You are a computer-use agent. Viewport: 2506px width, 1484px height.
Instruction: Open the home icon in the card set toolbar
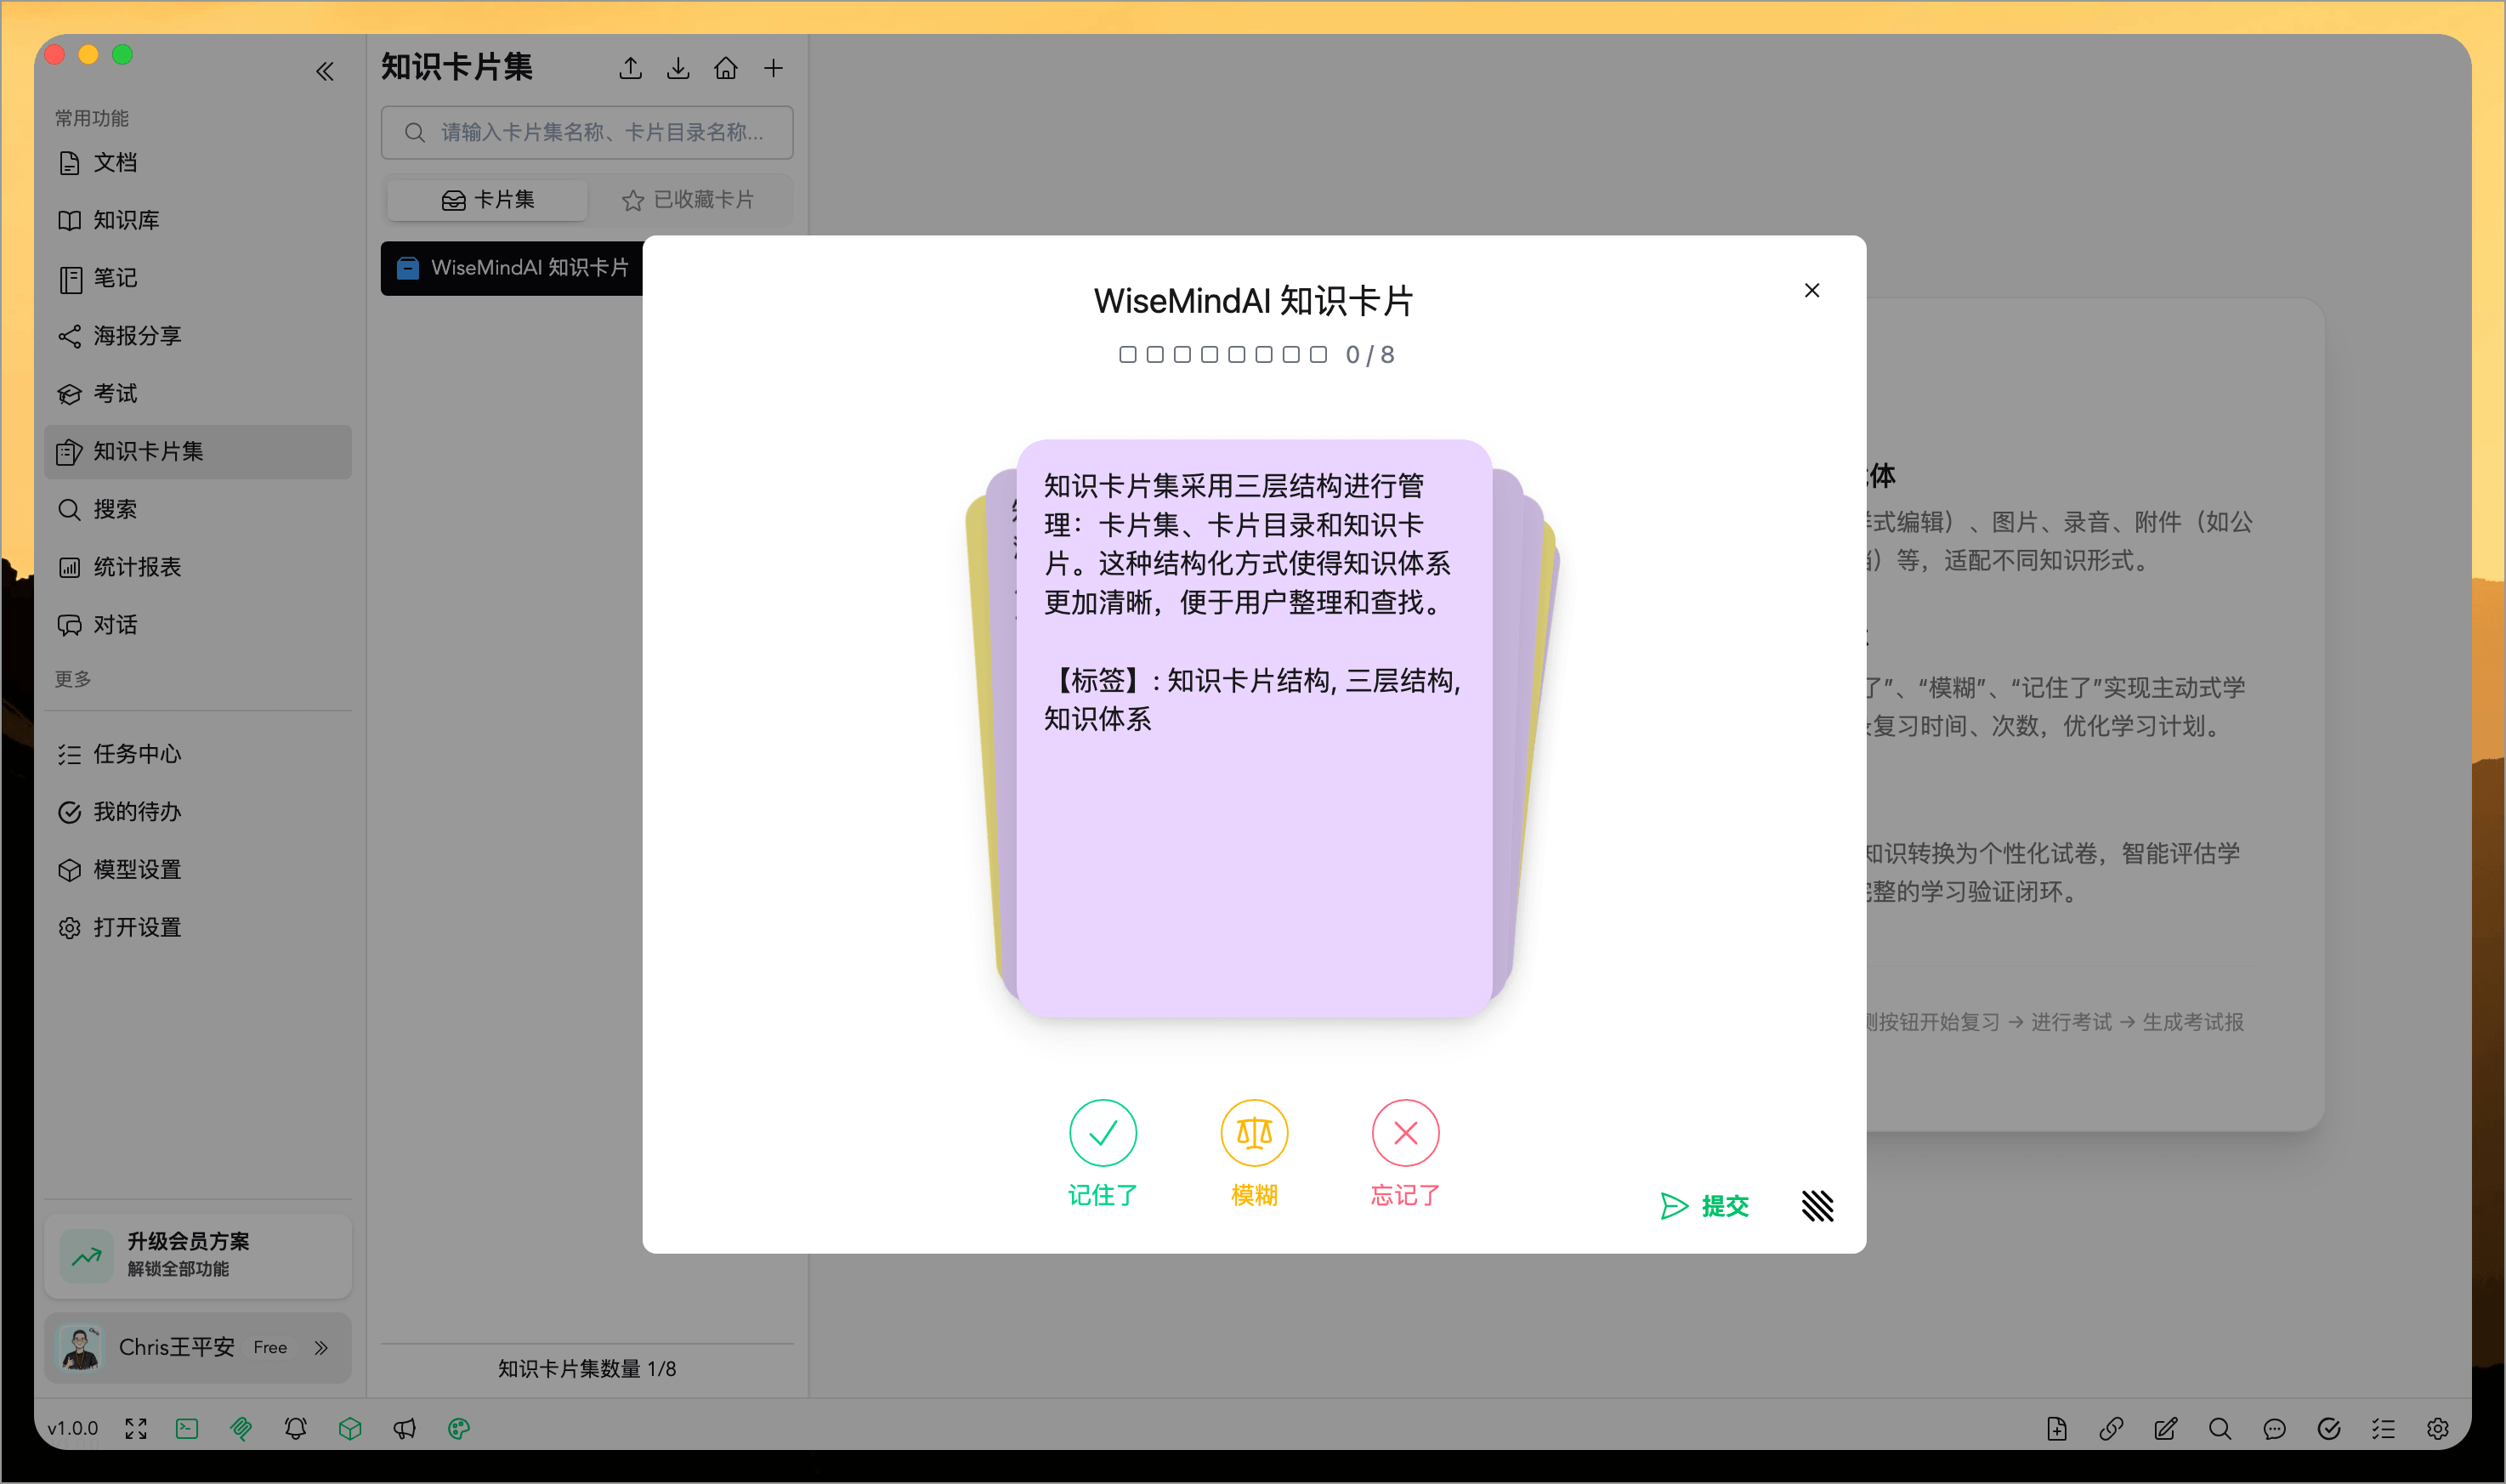tap(726, 67)
